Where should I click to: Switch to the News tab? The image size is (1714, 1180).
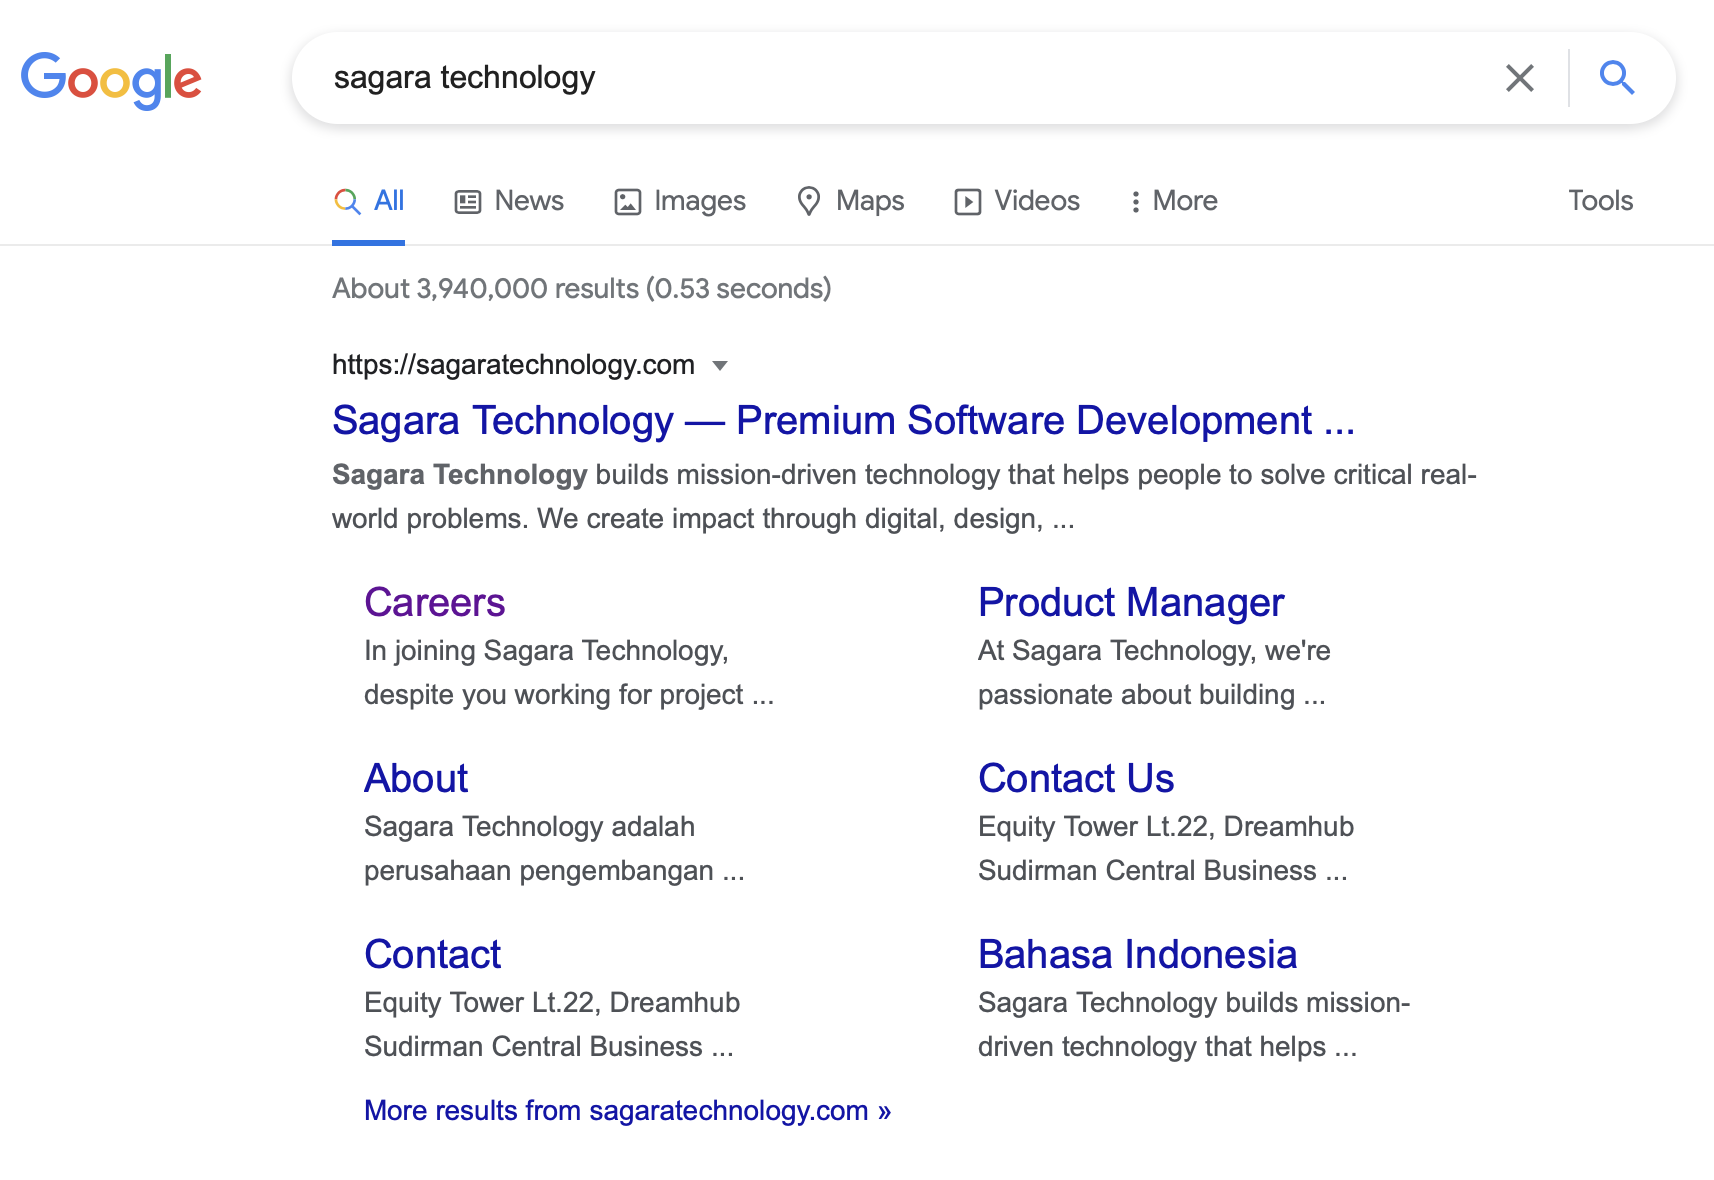[x=509, y=201]
